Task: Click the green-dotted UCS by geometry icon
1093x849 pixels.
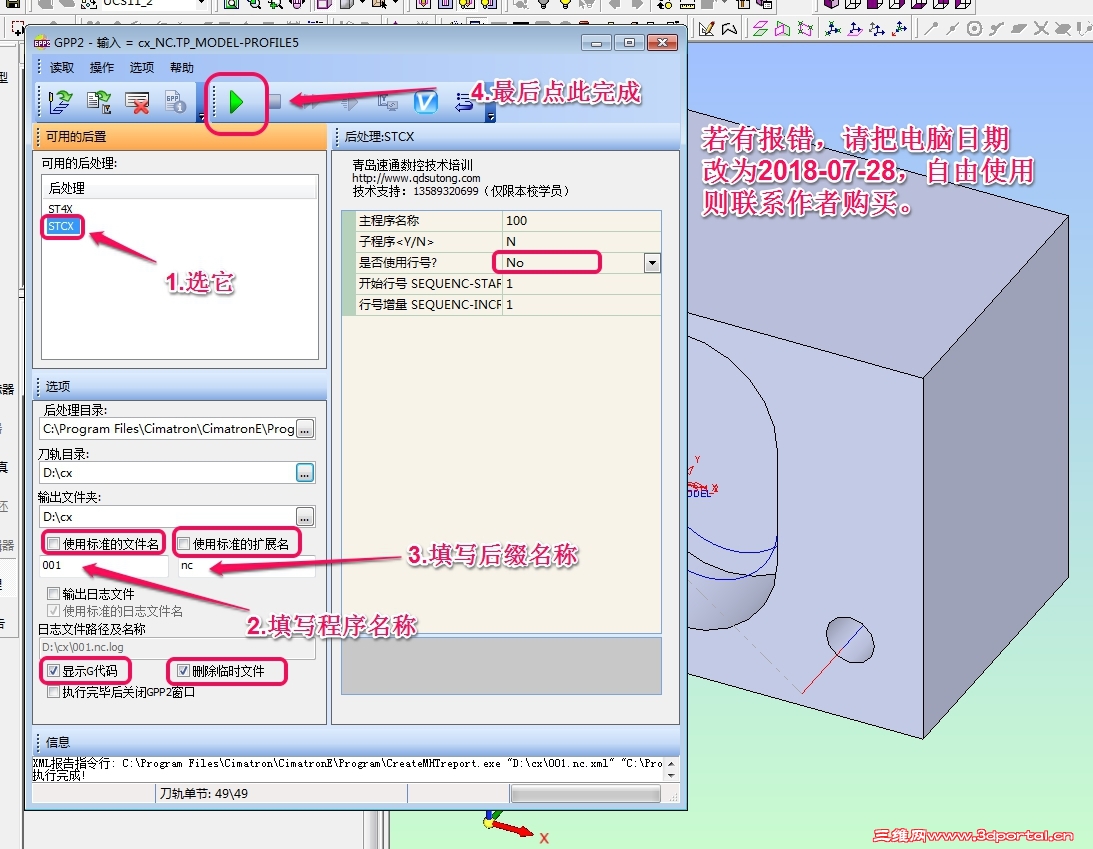Action: pos(832,29)
